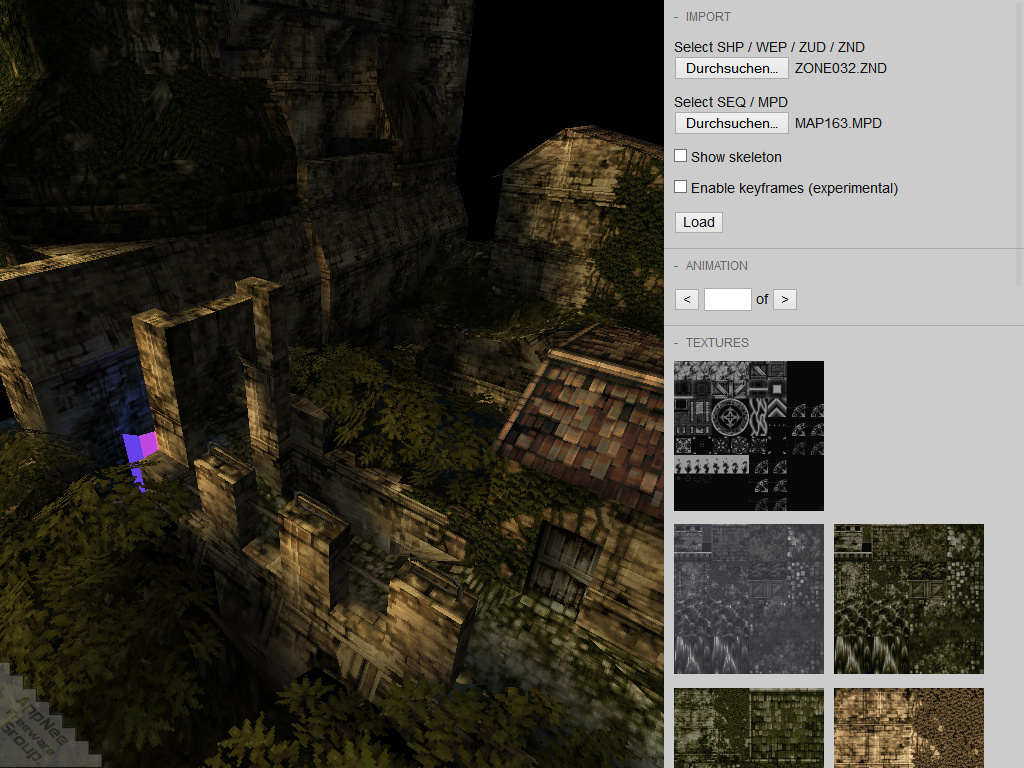Click the MAP163.MPD file name
This screenshot has width=1024, height=768.
[838, 123]
